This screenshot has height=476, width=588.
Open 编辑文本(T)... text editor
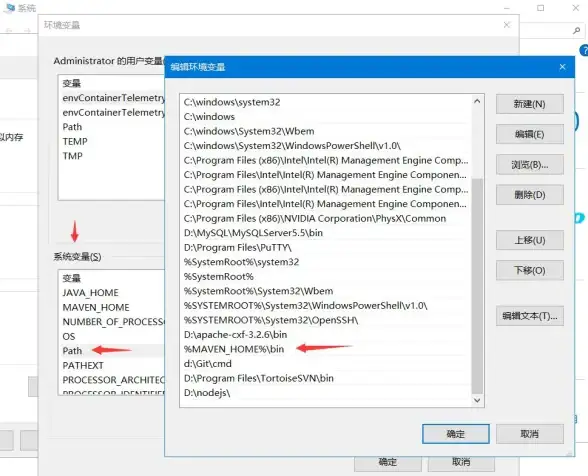[530, 316]
